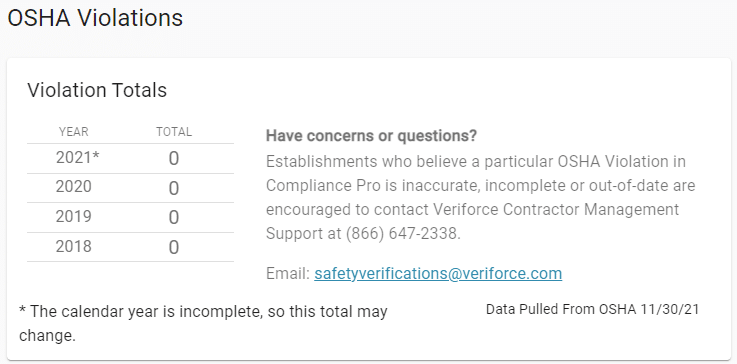Click the 2021 total value of 0
Screen dimensions: 737x364
coord(174,159)
